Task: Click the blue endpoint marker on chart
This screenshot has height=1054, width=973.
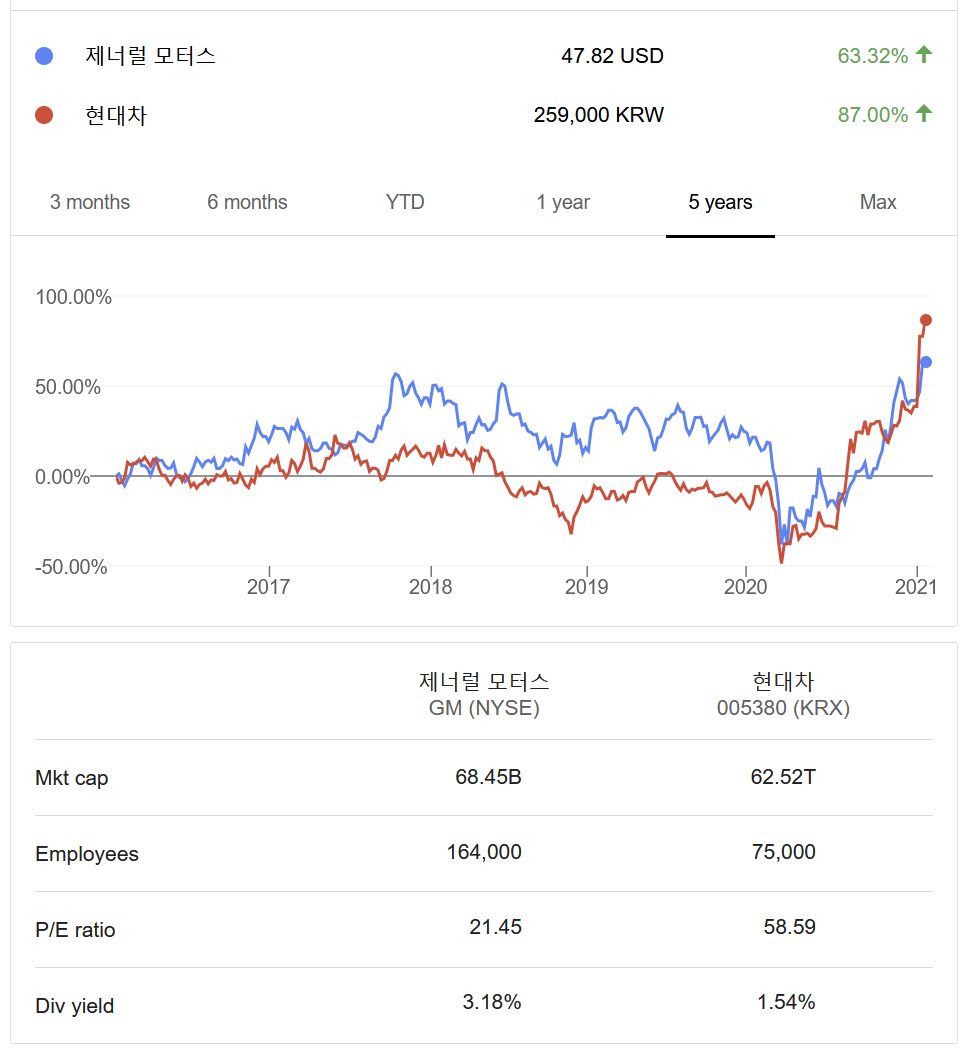Action: click(x=926, y=362)
